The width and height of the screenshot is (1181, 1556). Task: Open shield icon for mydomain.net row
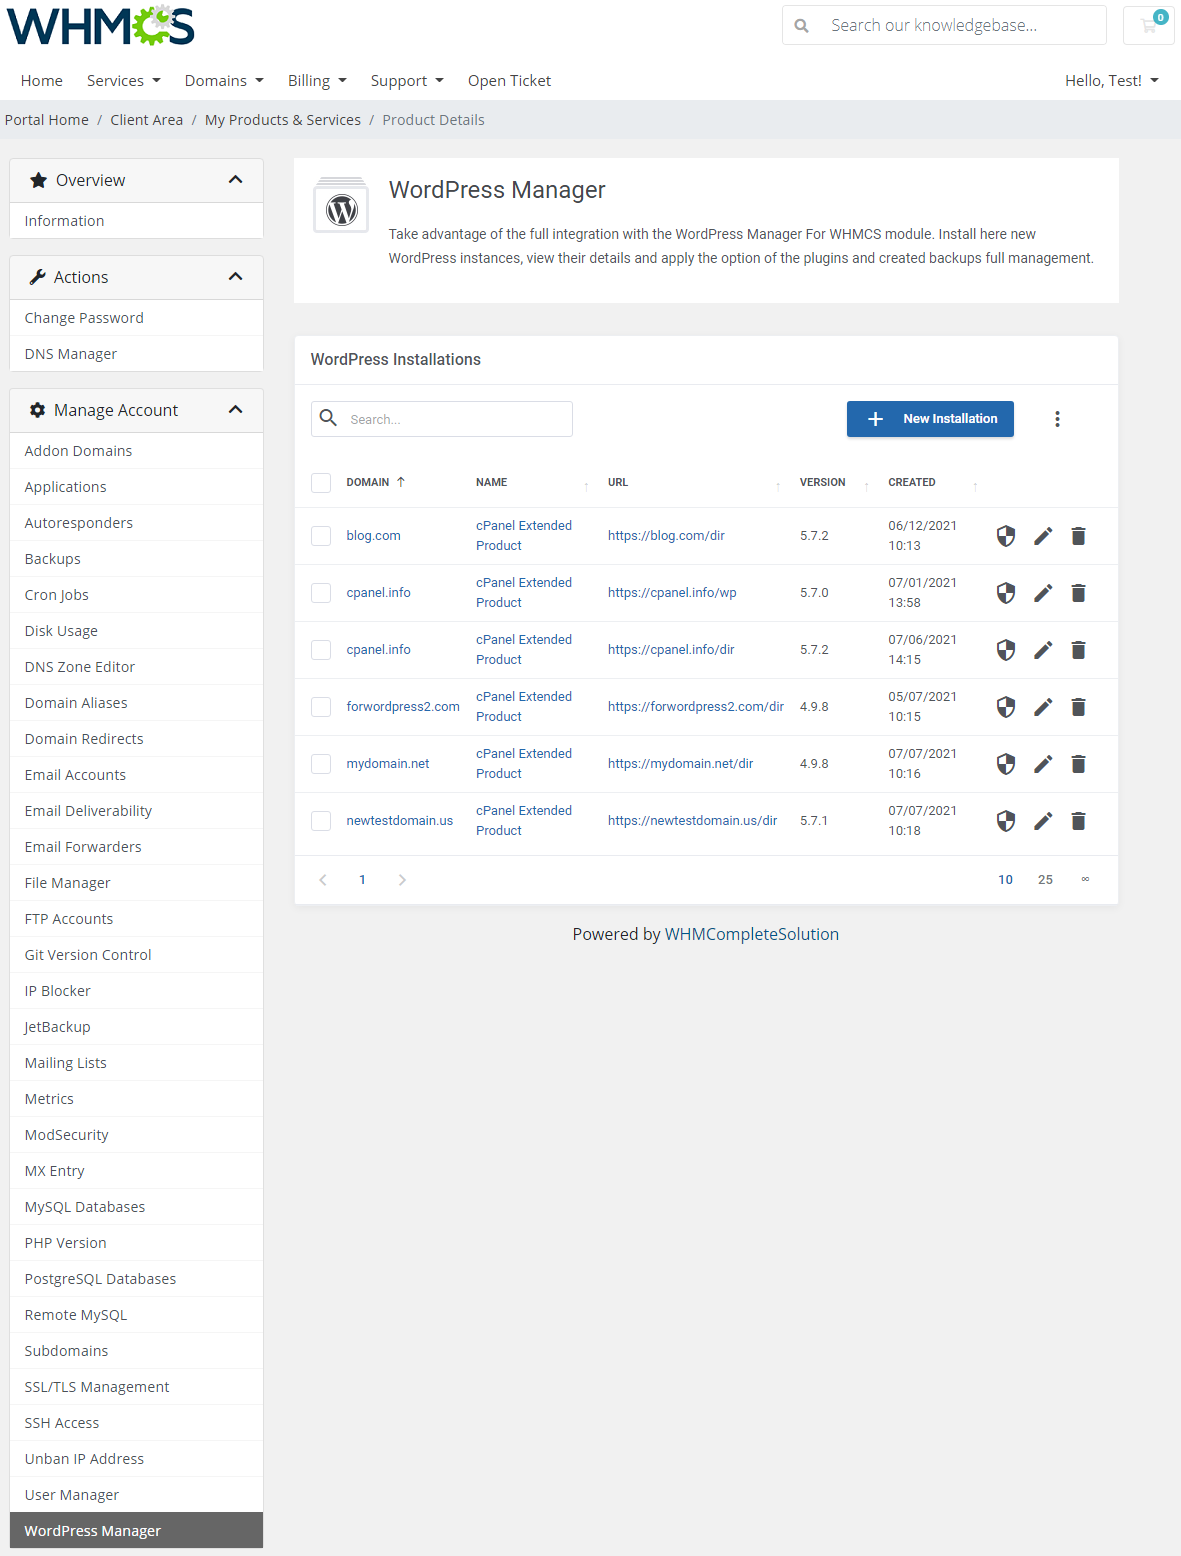click(x=1006, y=764)
